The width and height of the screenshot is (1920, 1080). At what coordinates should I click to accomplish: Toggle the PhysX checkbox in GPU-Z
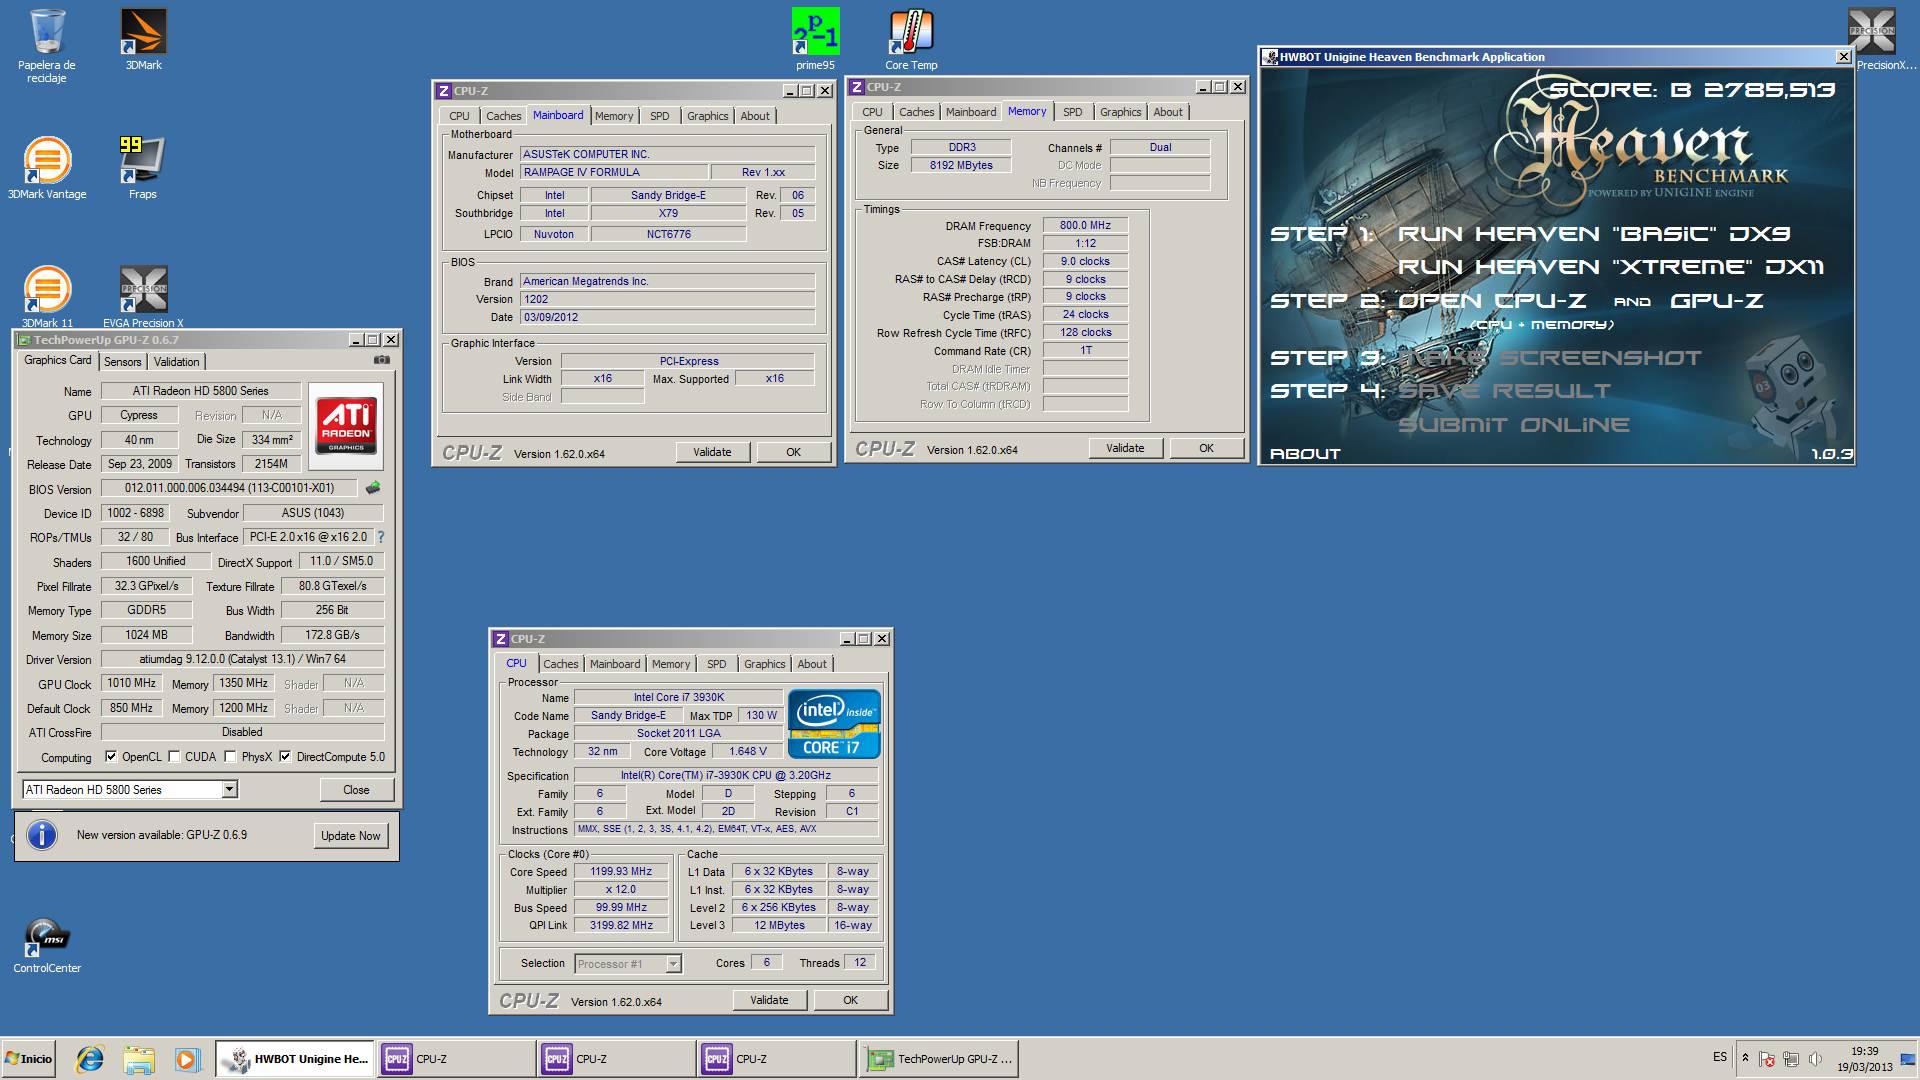pos(231,757)
